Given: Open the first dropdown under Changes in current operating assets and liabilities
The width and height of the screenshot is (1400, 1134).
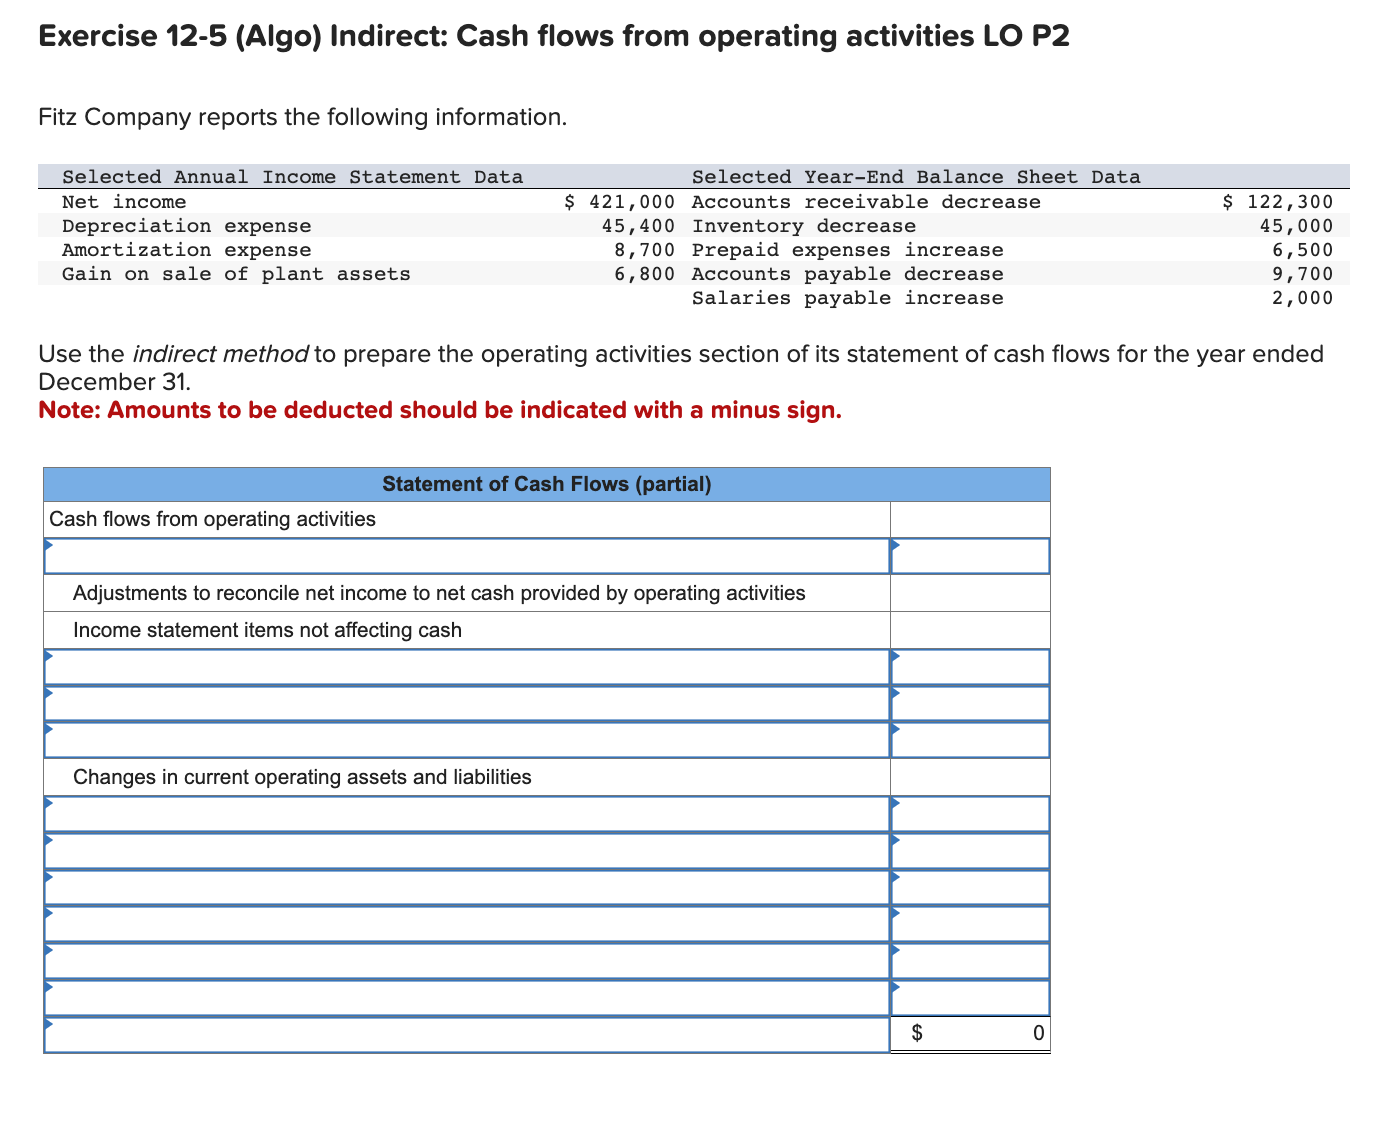Looking at the screenshot, I should pos(465,814).
